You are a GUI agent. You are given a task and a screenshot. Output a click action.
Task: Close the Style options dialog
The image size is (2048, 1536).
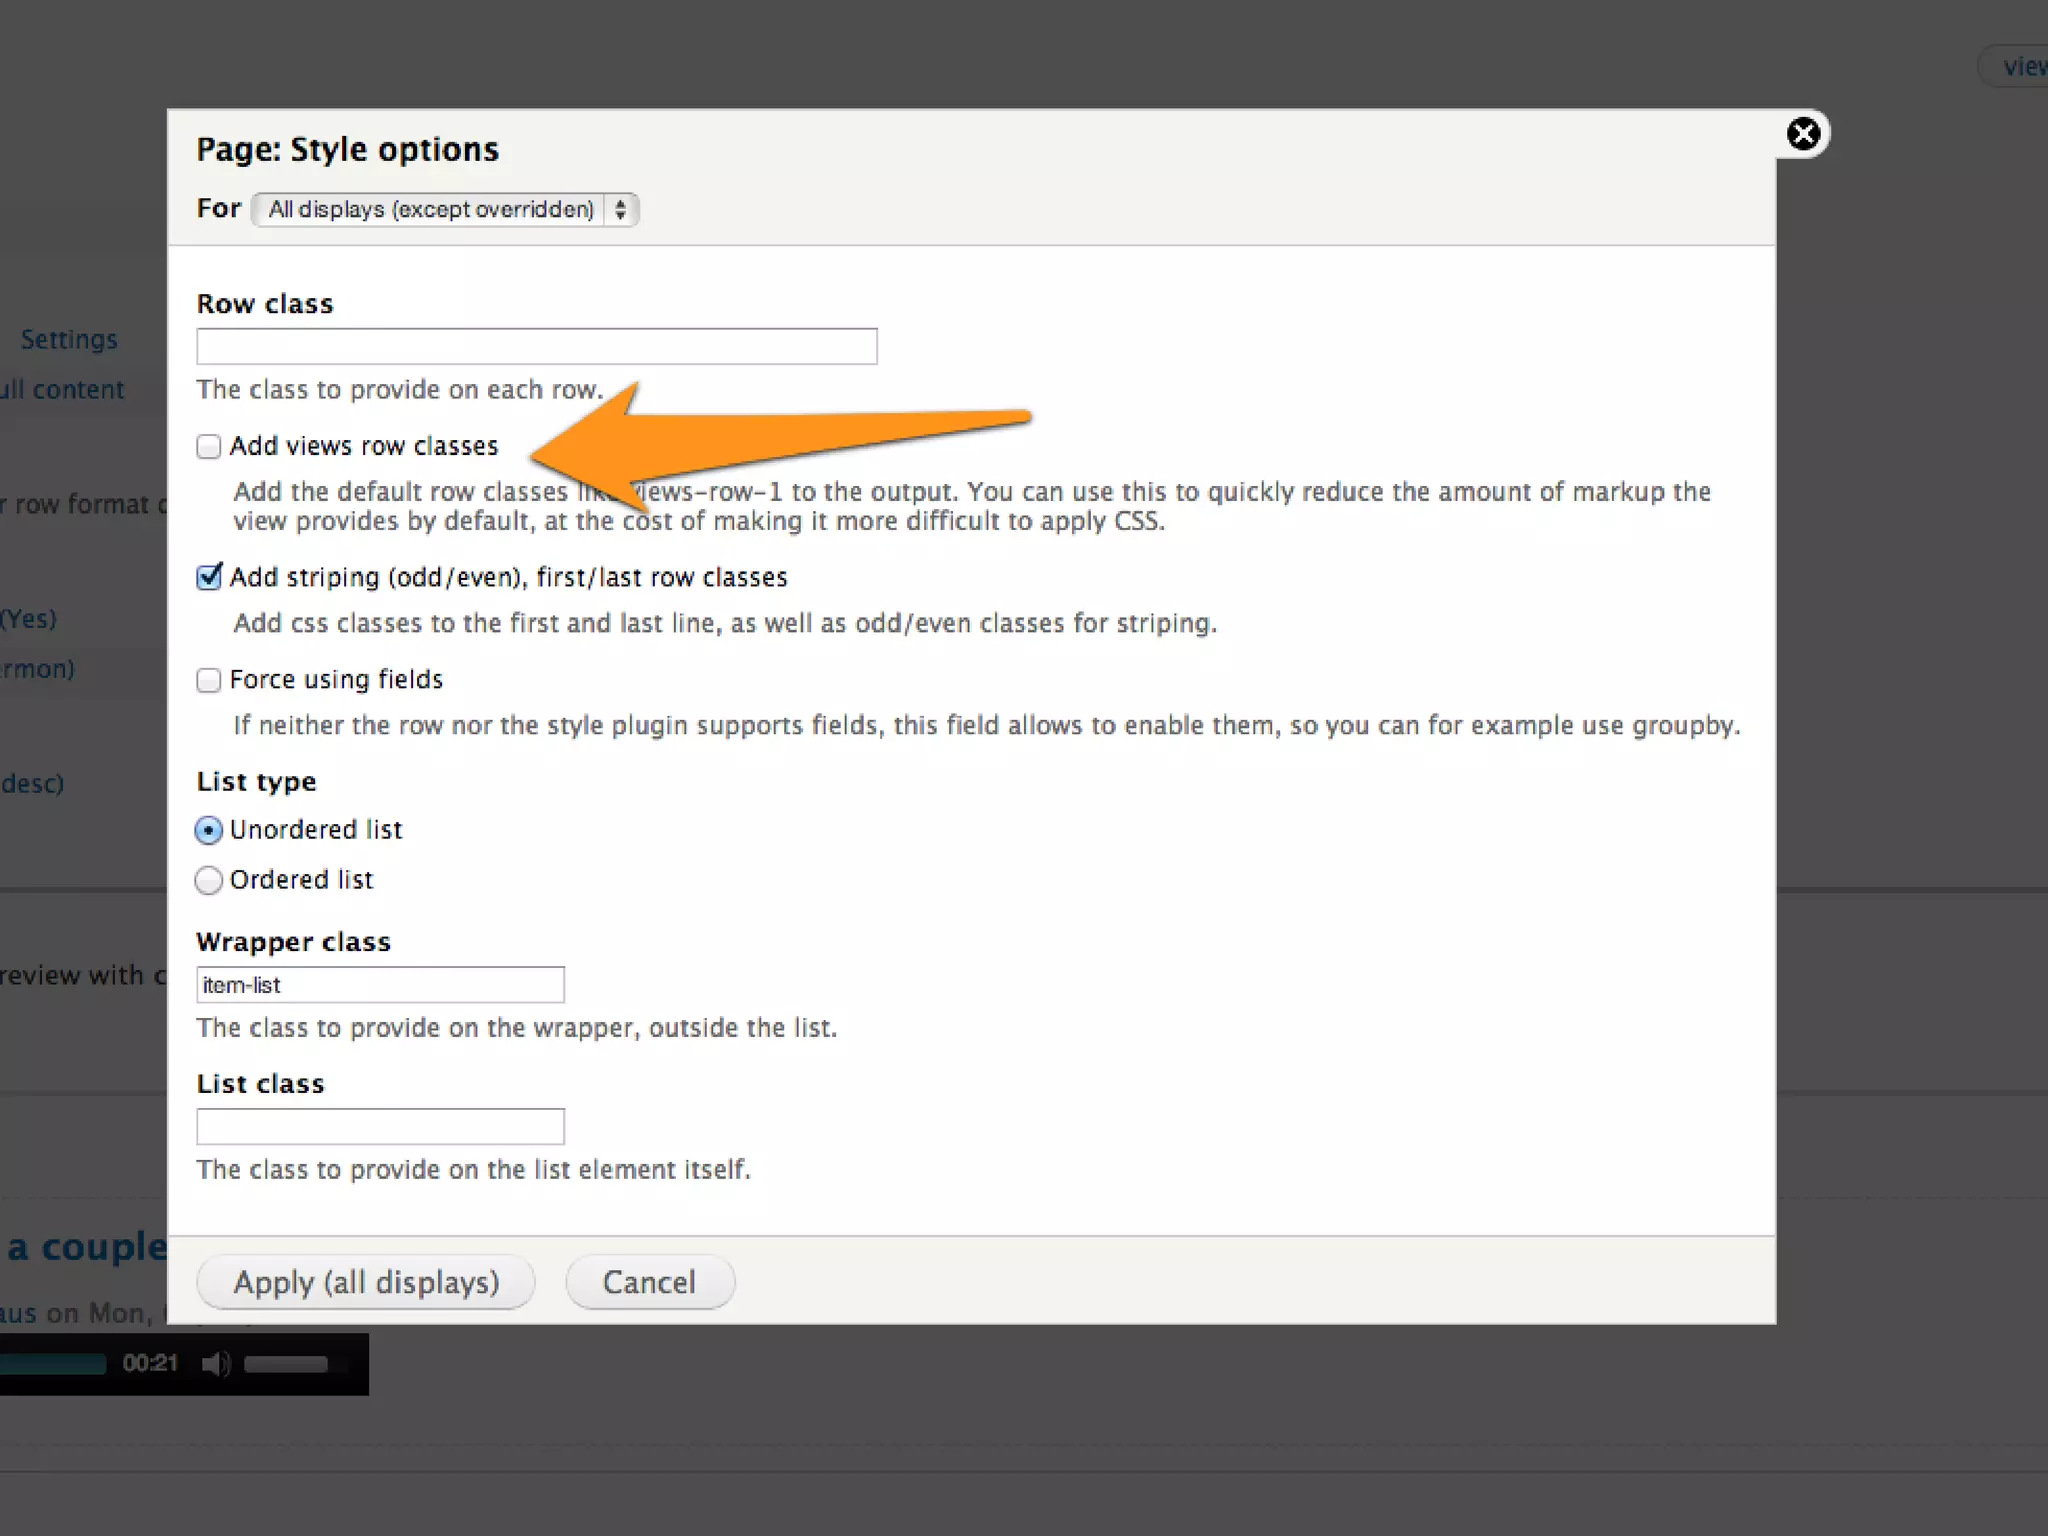tap(1803, 134)
